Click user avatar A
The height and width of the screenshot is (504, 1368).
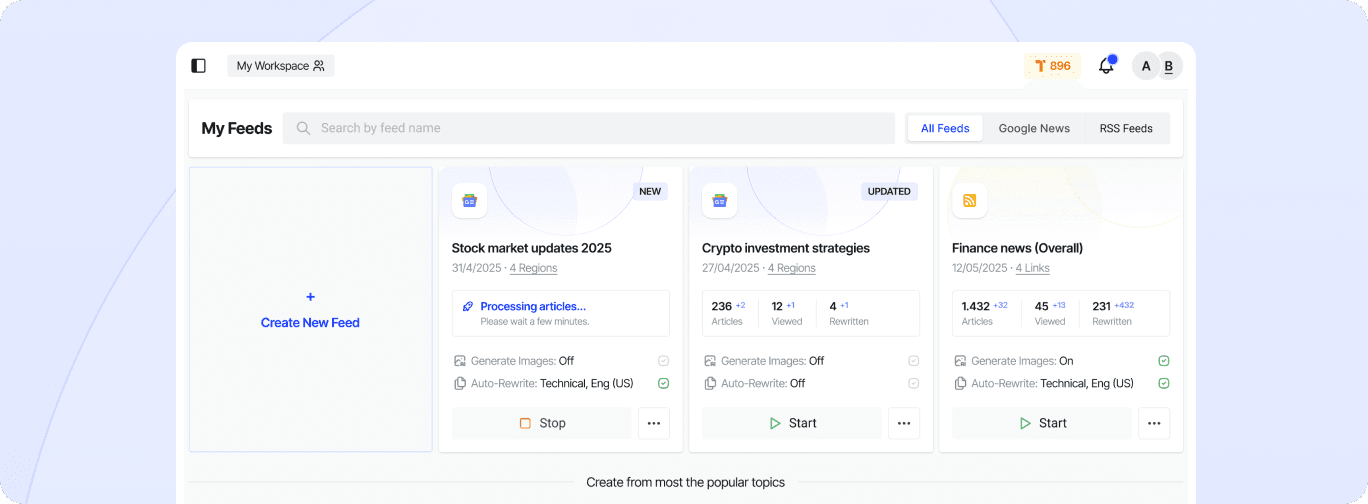point(1145,66)
